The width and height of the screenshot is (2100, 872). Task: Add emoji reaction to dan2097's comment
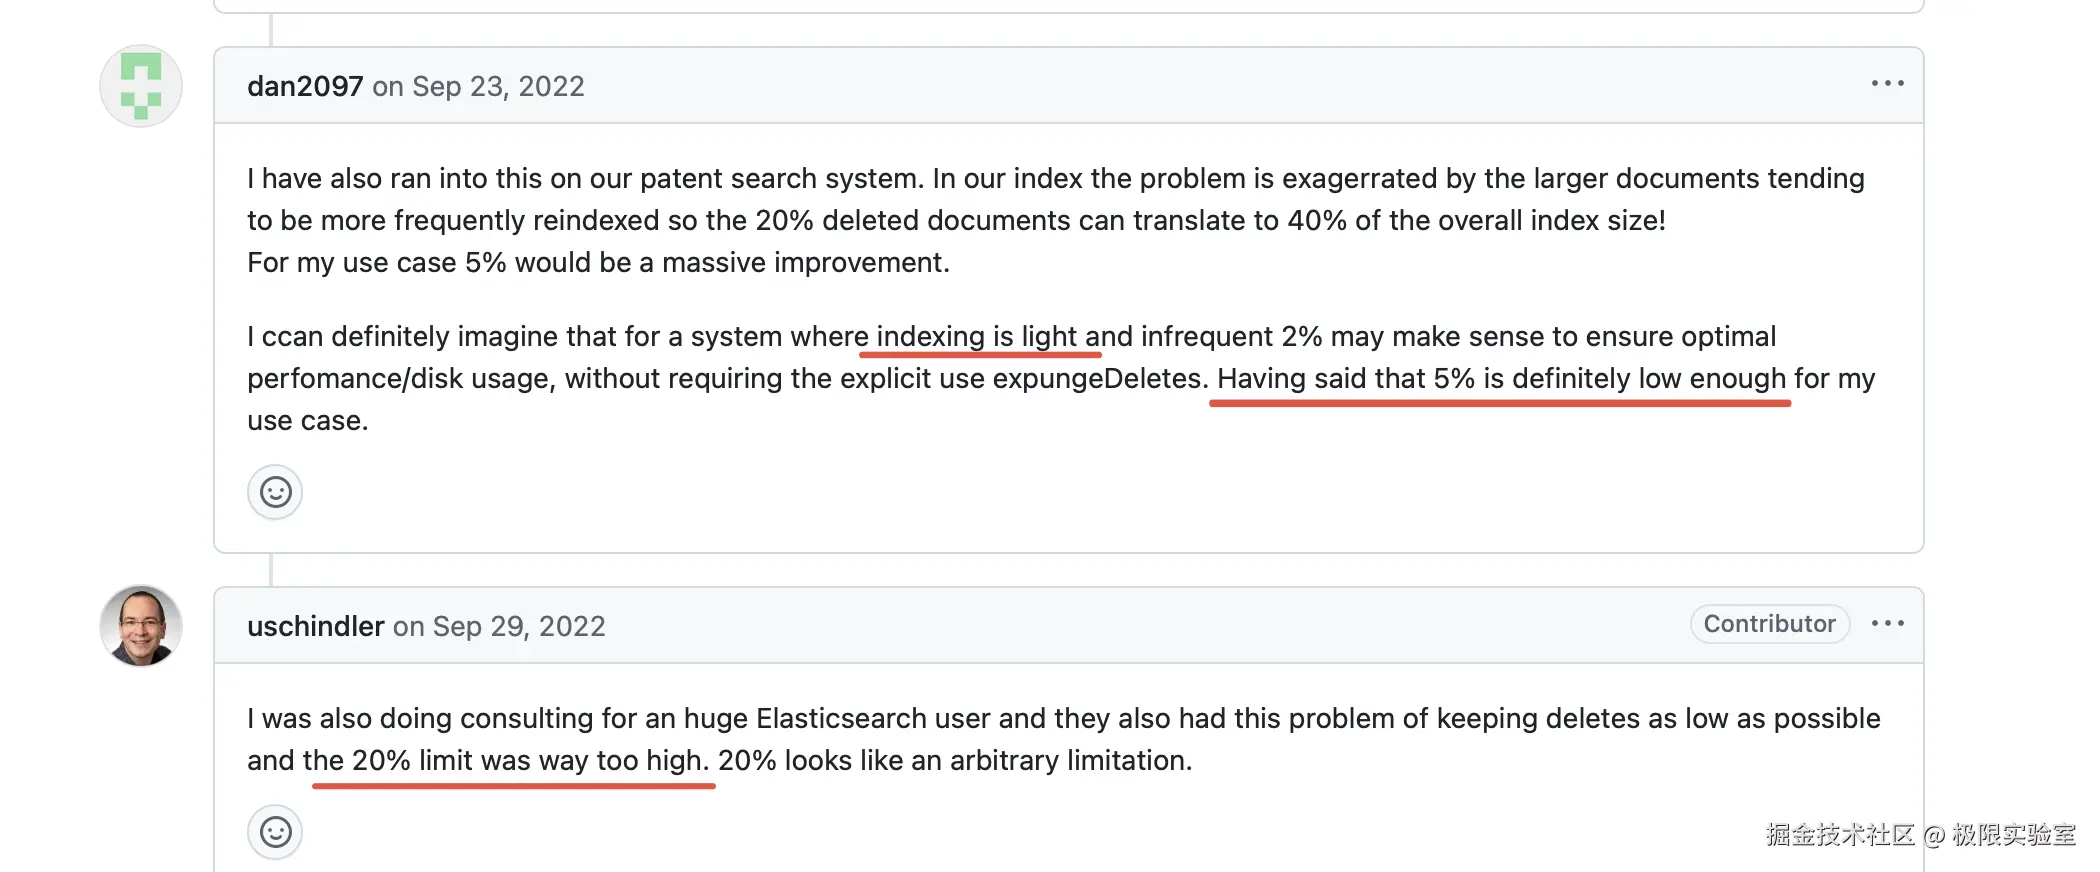click(x=275, y=492)
